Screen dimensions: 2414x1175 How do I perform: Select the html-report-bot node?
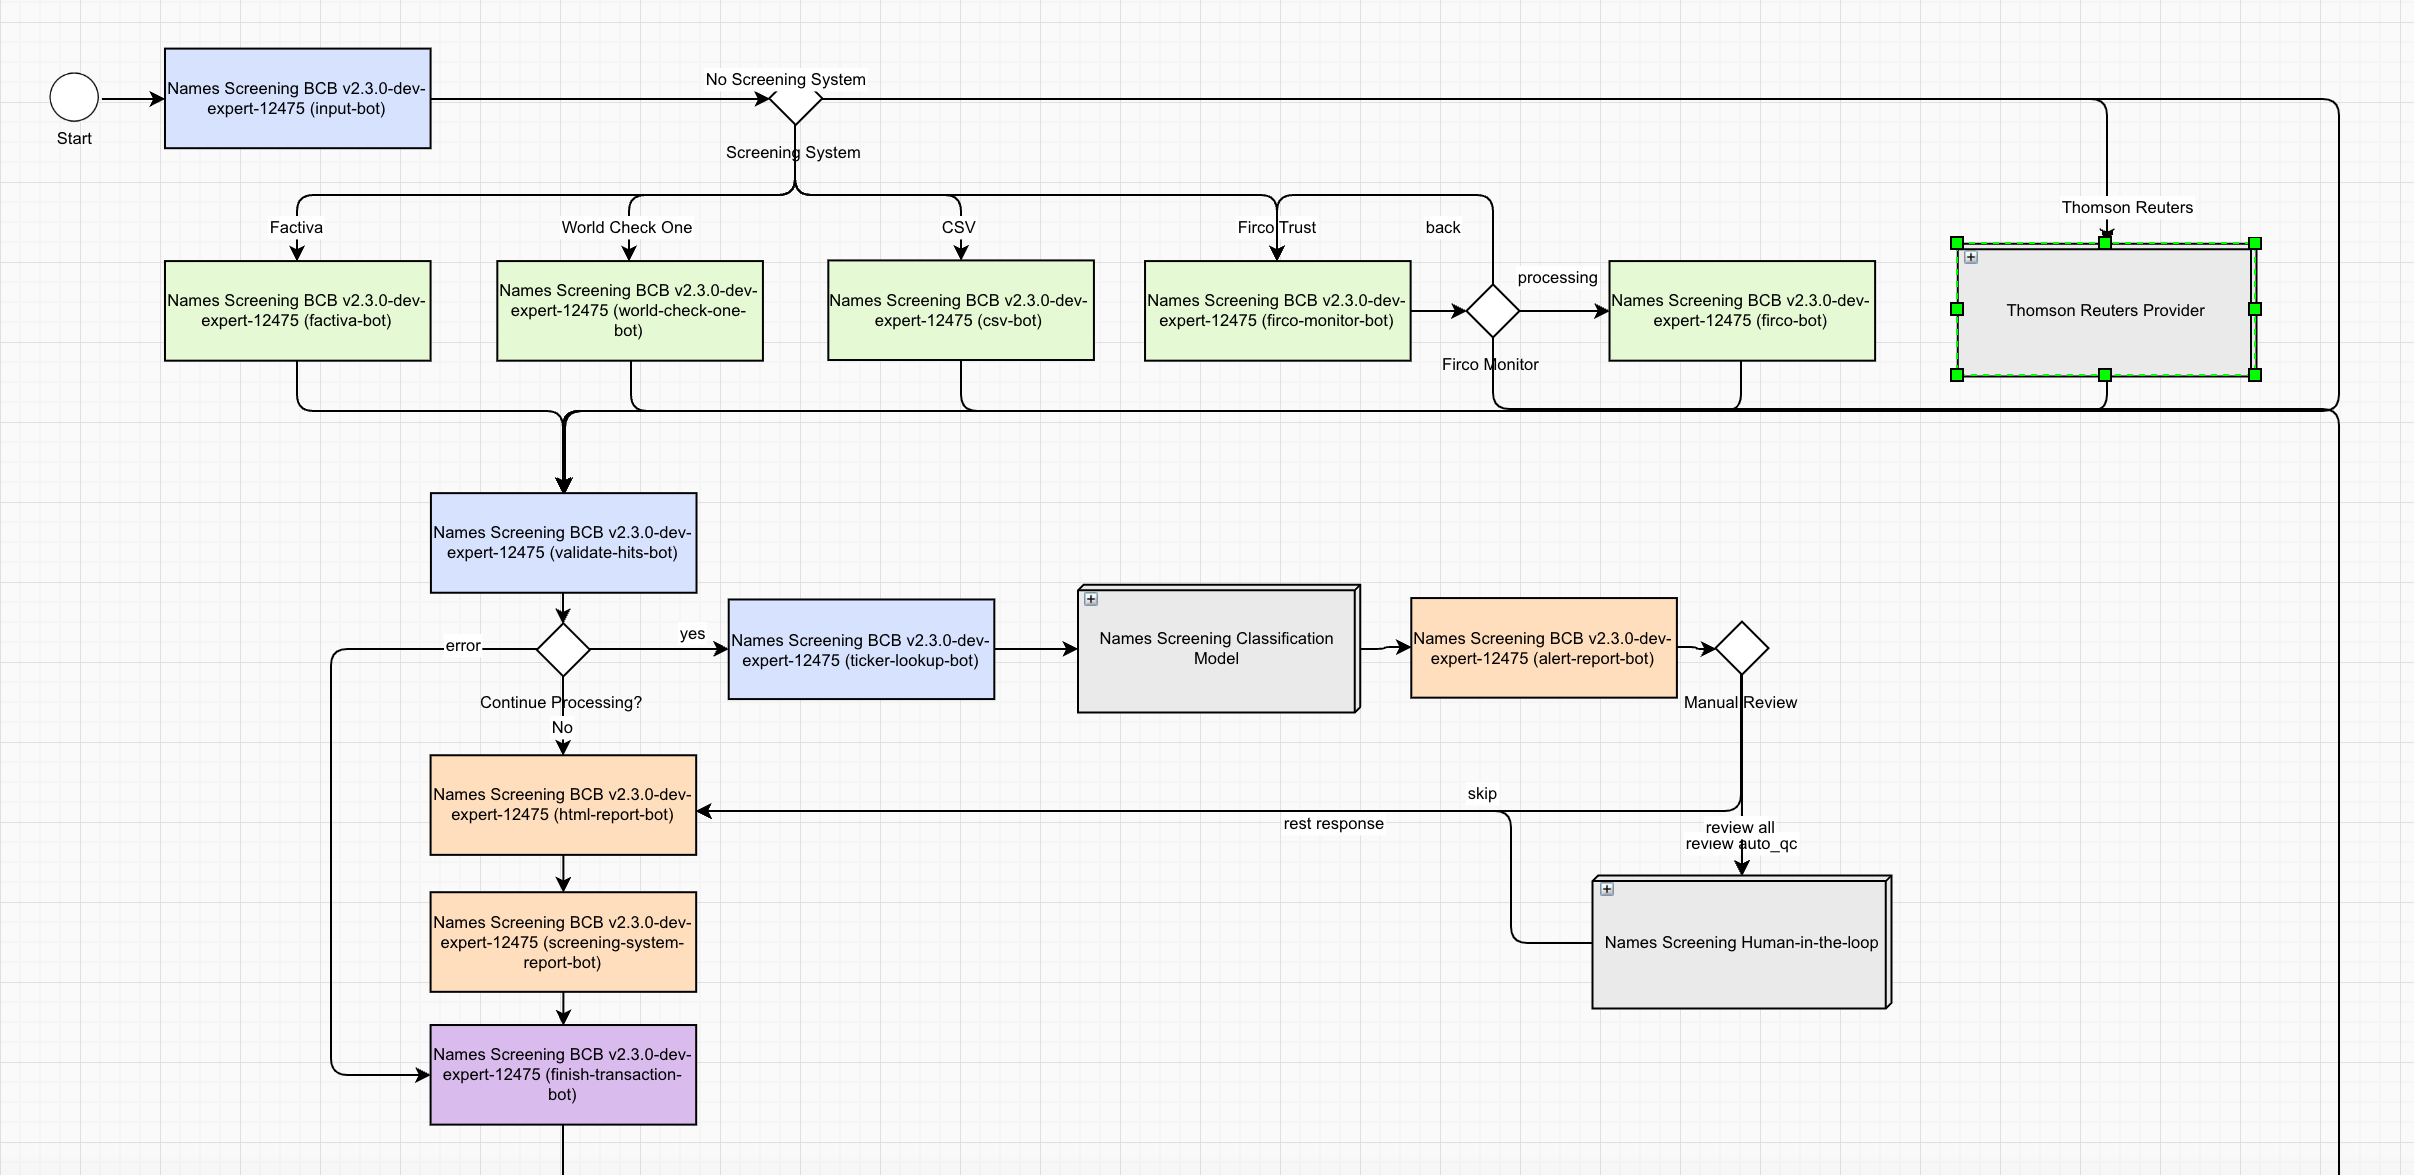pos(563,805)
